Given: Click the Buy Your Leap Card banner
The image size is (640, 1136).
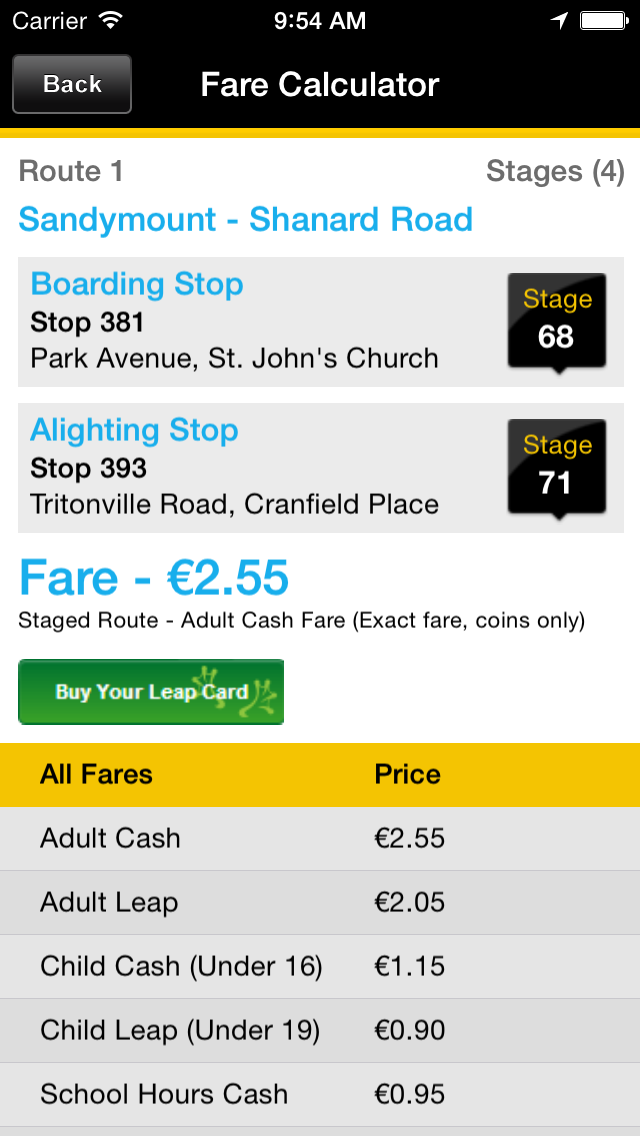Looking at the screenshot, I should (x=151, y=692).
